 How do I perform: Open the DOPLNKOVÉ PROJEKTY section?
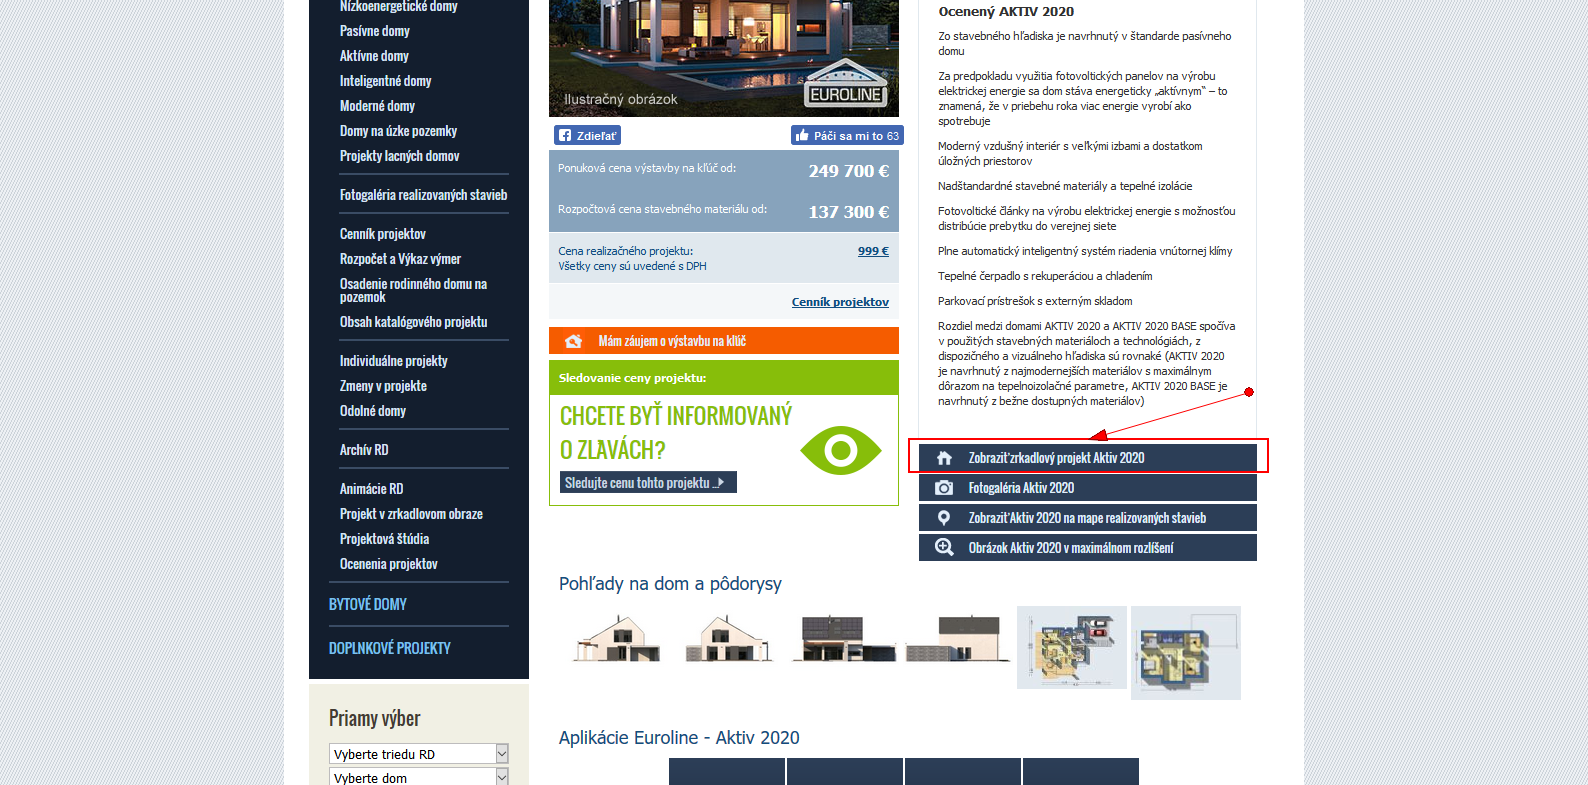[390, 648]
